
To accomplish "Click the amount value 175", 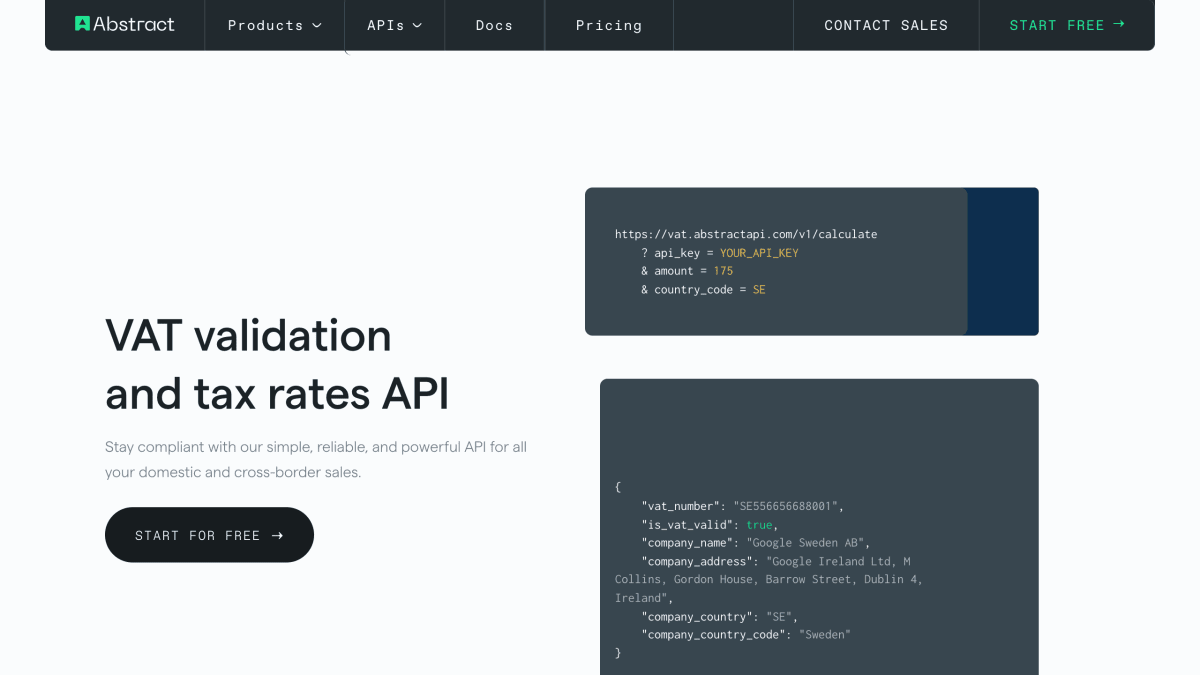I will tap(723, 271).
